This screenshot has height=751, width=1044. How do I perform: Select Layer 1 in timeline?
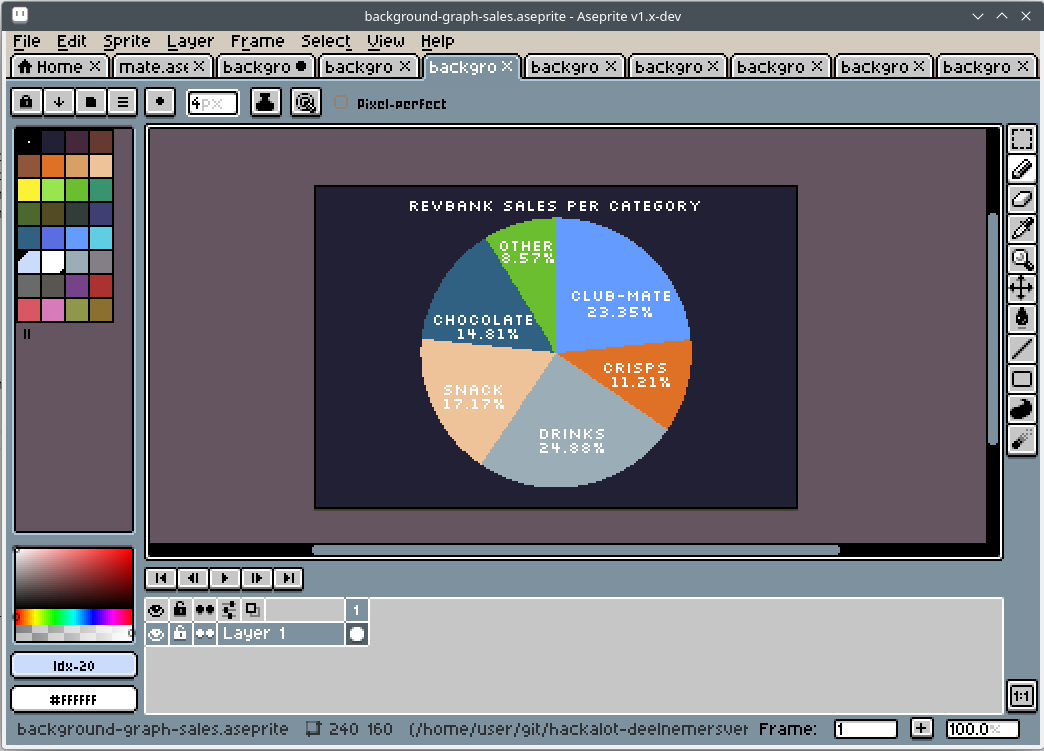281,634
